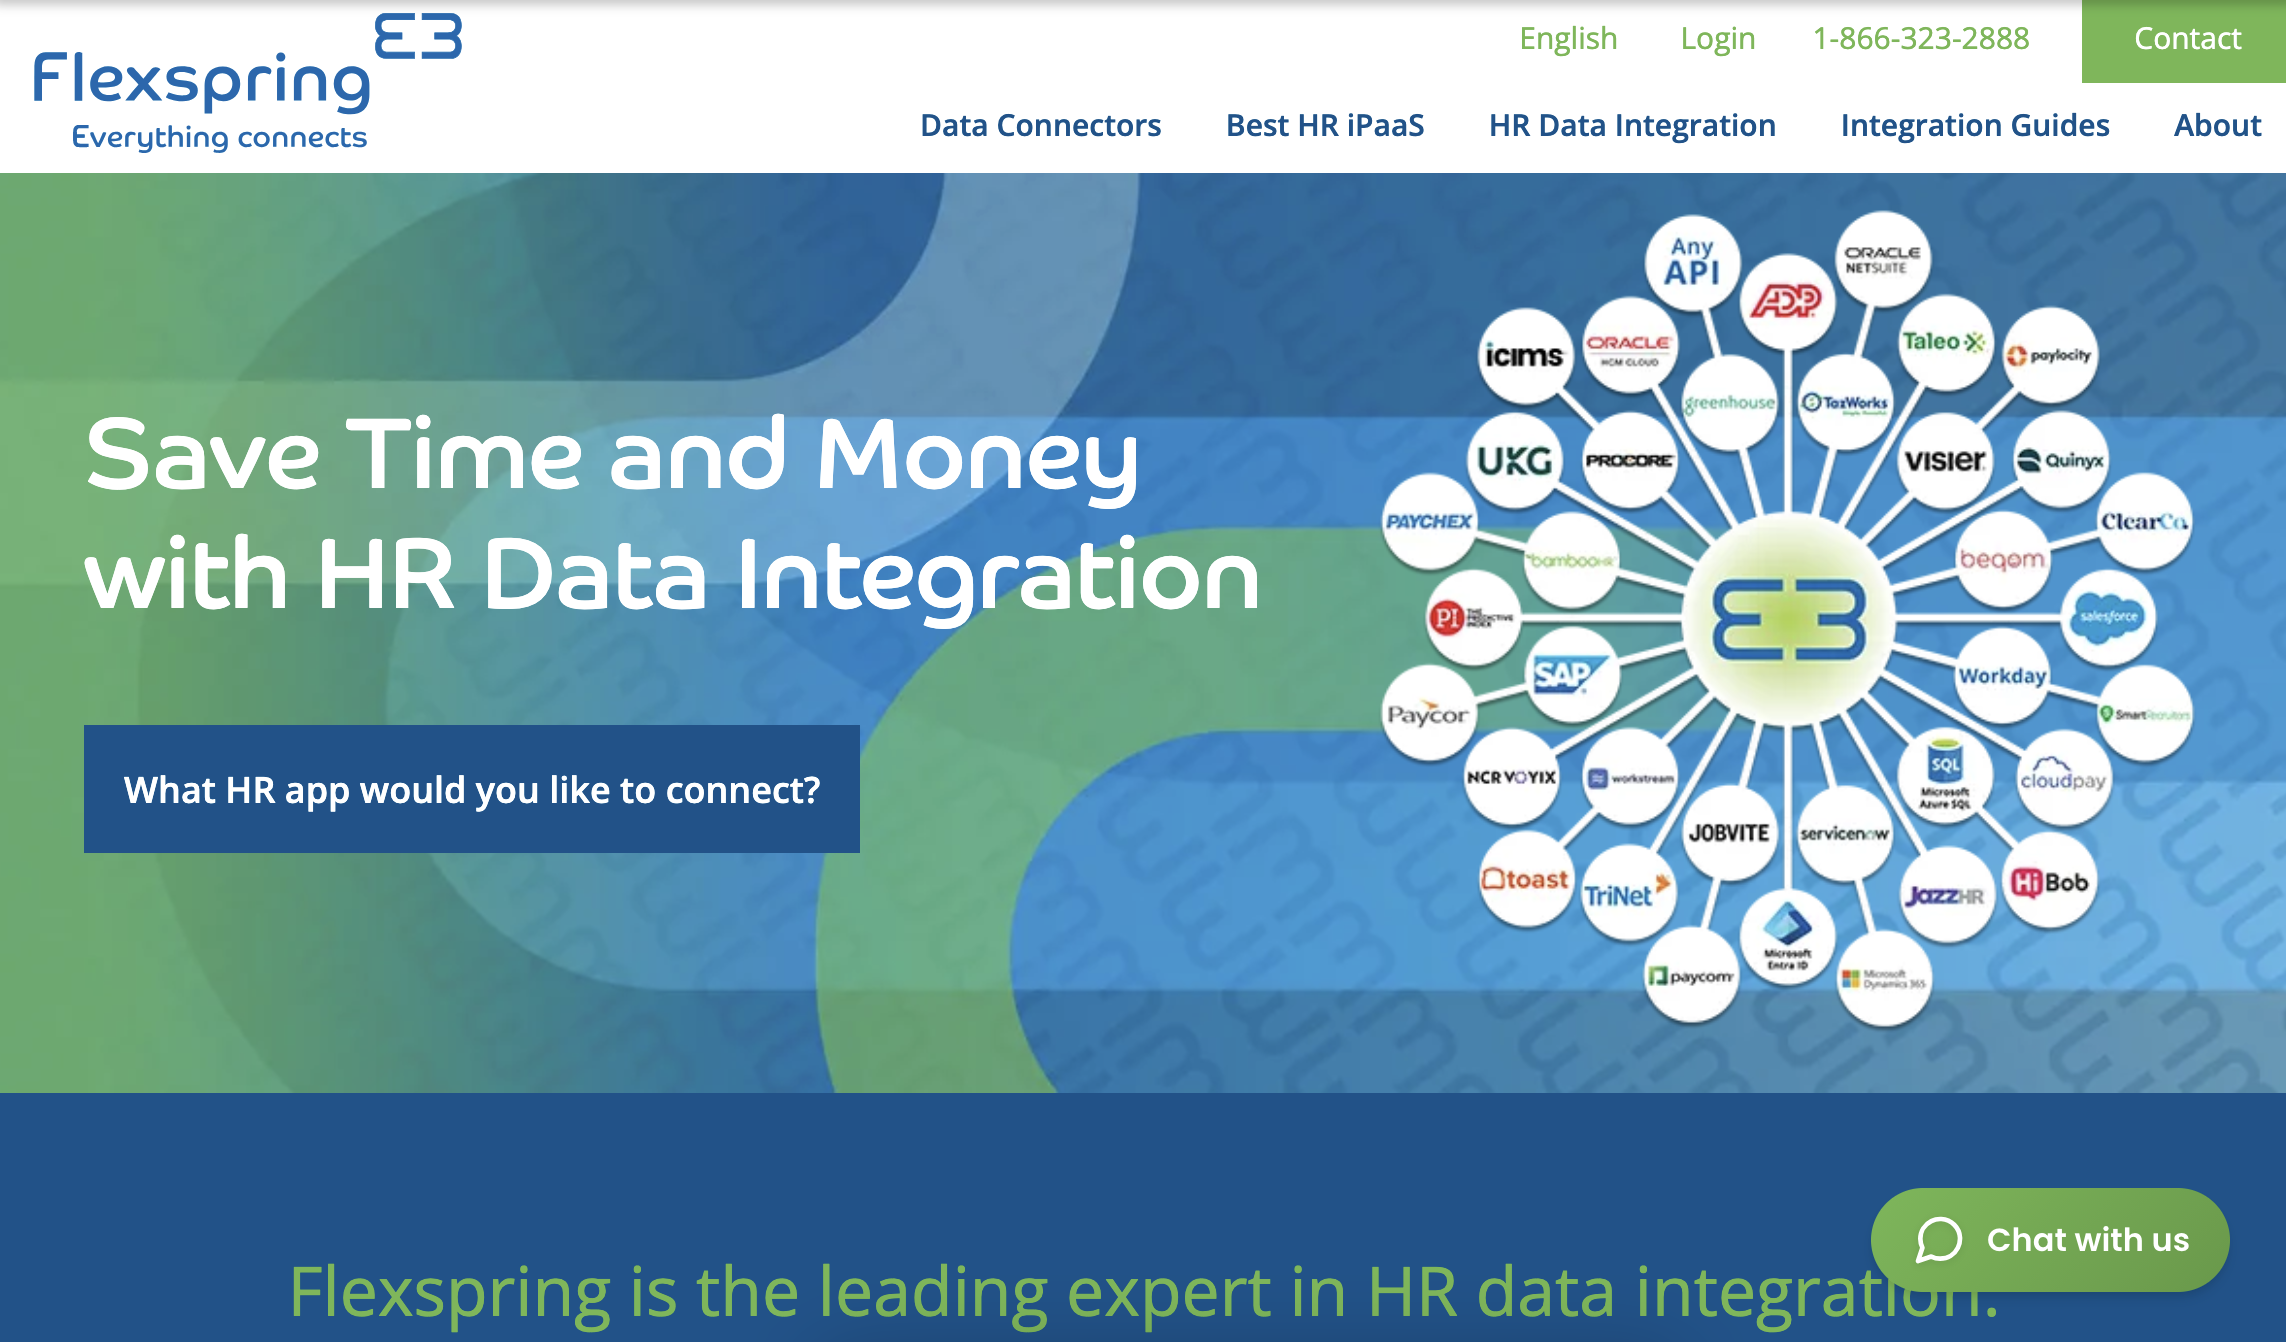
Task: Open the About menu
Action: click(2217, 126)
